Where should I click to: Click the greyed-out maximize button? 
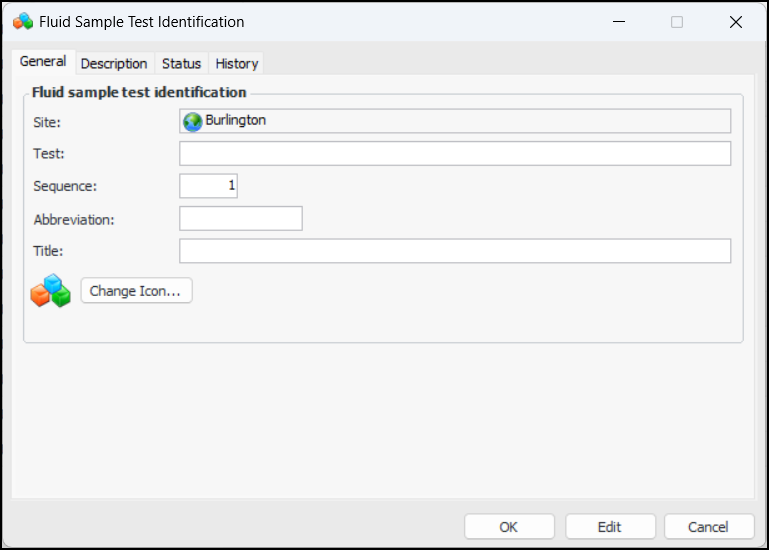point(677,21)
